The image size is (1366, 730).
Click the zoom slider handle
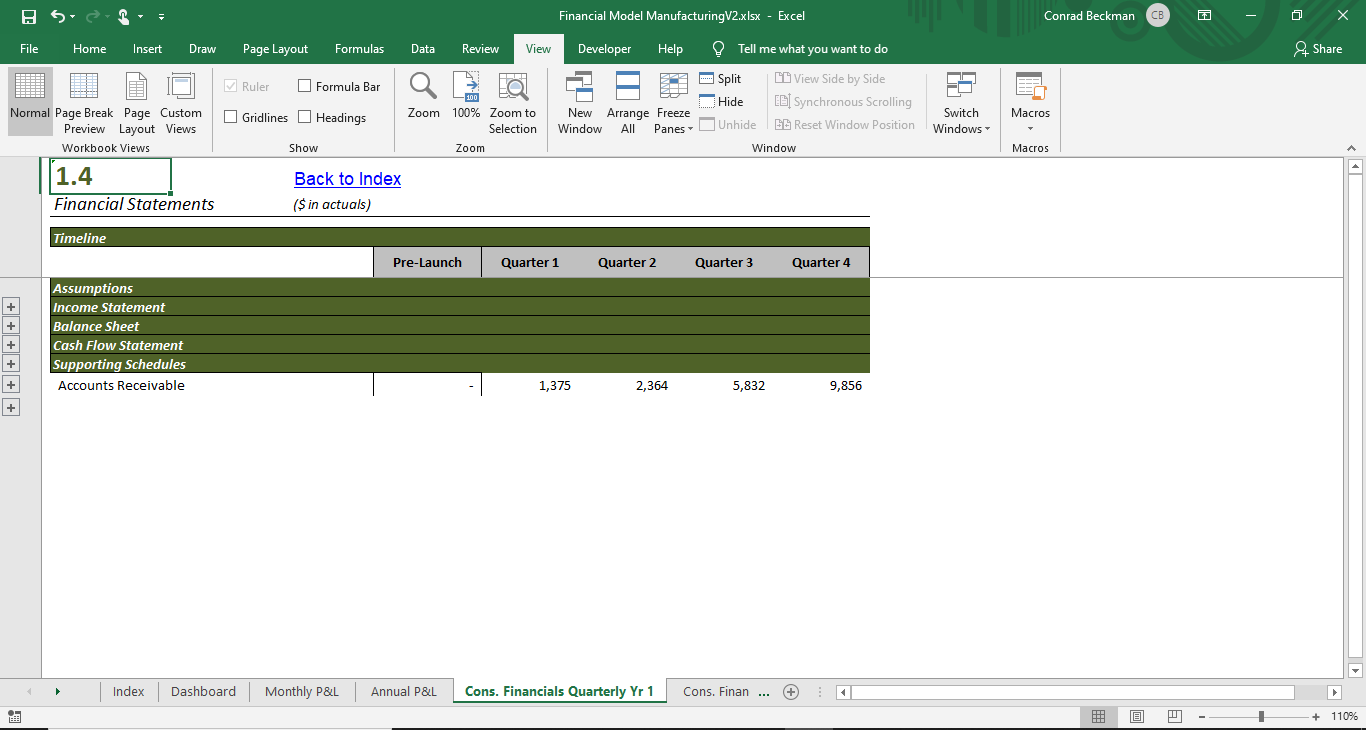(1262, 716)
